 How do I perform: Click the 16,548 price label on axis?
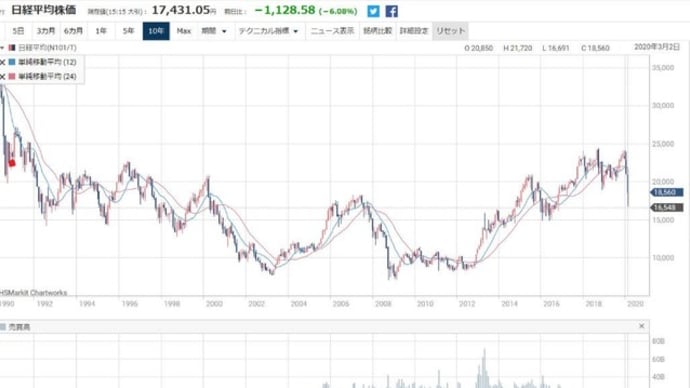[667, 207]
